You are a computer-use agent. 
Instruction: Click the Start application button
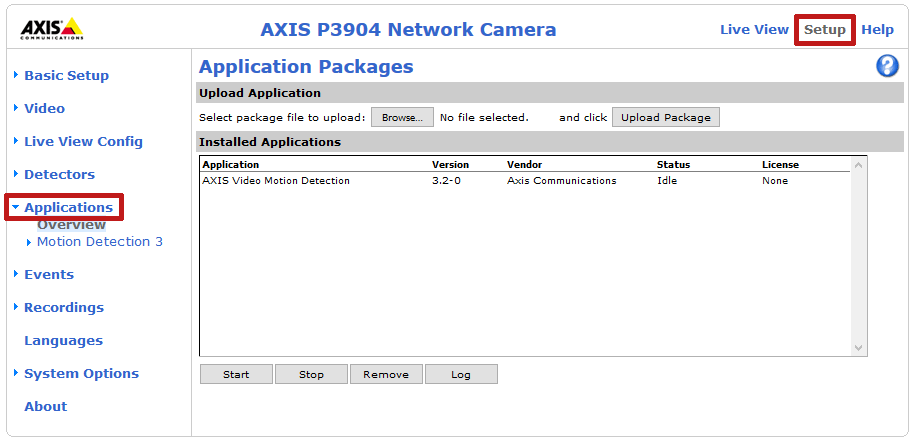pyautogui.click(x=236, y=374)
